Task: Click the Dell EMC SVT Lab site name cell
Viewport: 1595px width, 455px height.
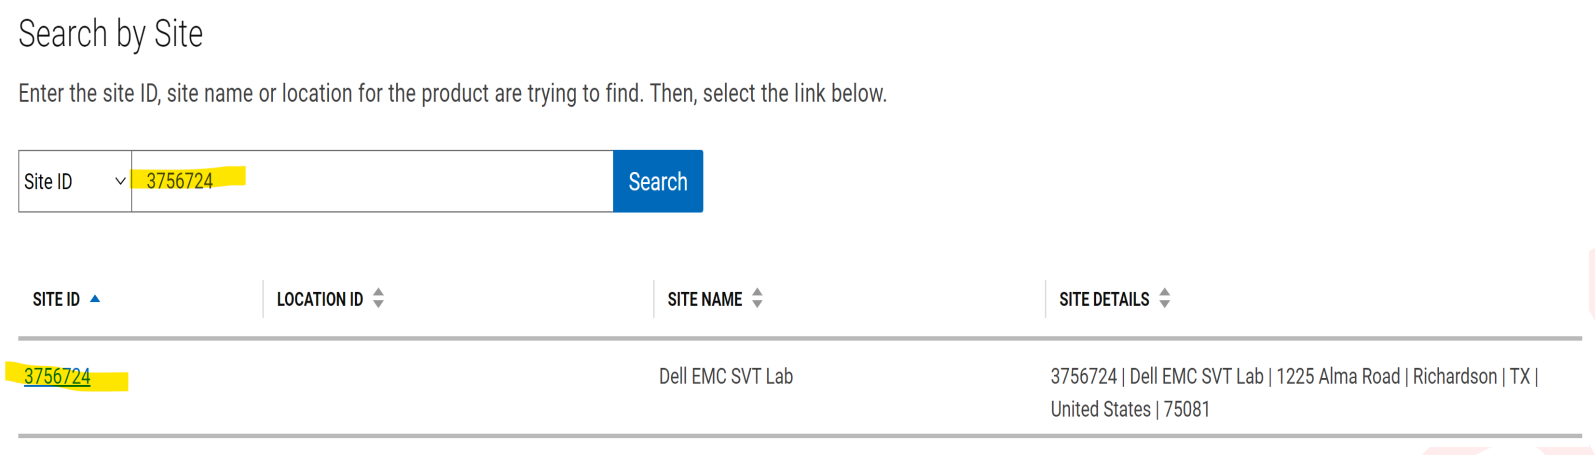Action: (726, 377)
